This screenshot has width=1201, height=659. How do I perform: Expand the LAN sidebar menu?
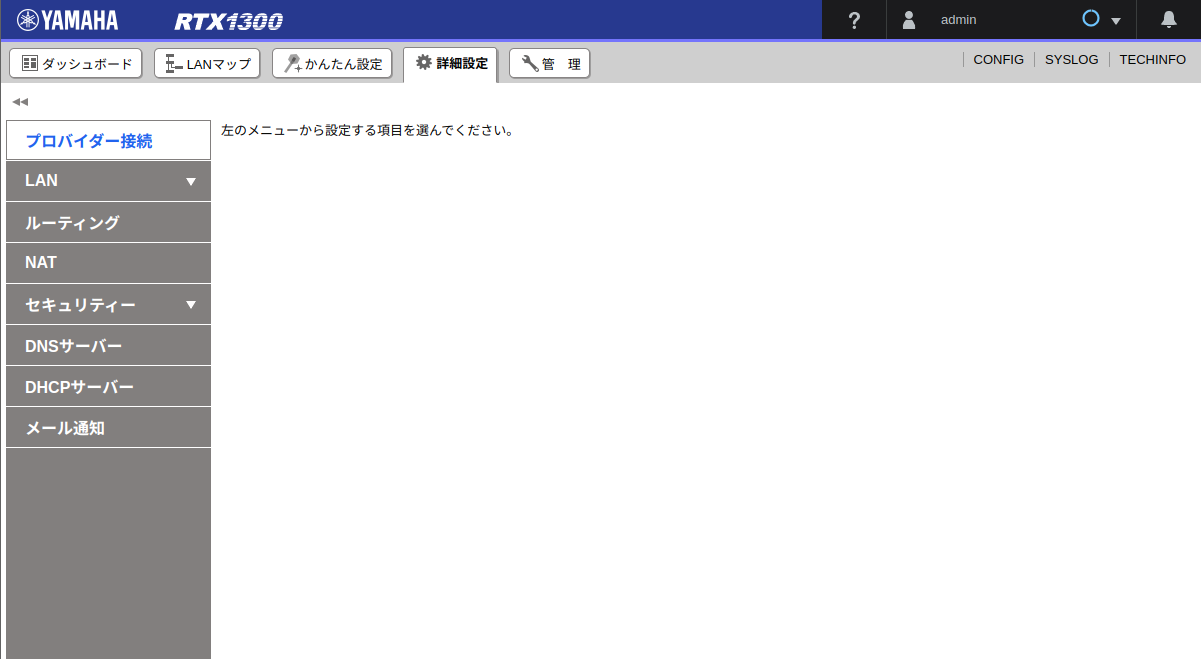[x=108, y=181]
